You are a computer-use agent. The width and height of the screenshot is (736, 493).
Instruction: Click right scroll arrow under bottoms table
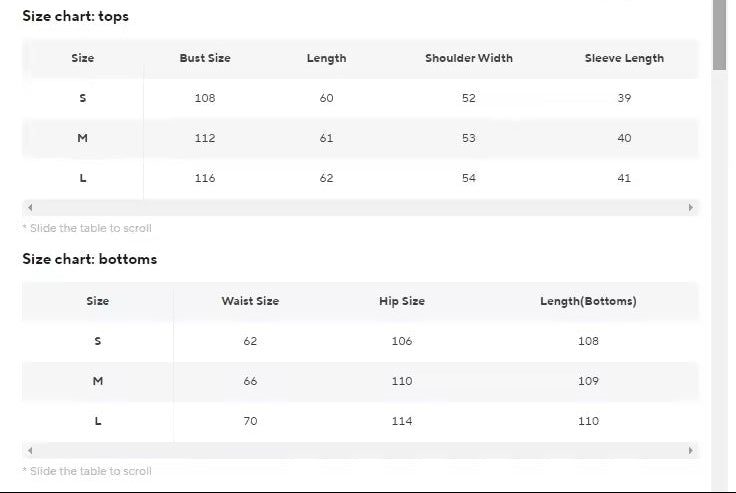tap(691, 451)
